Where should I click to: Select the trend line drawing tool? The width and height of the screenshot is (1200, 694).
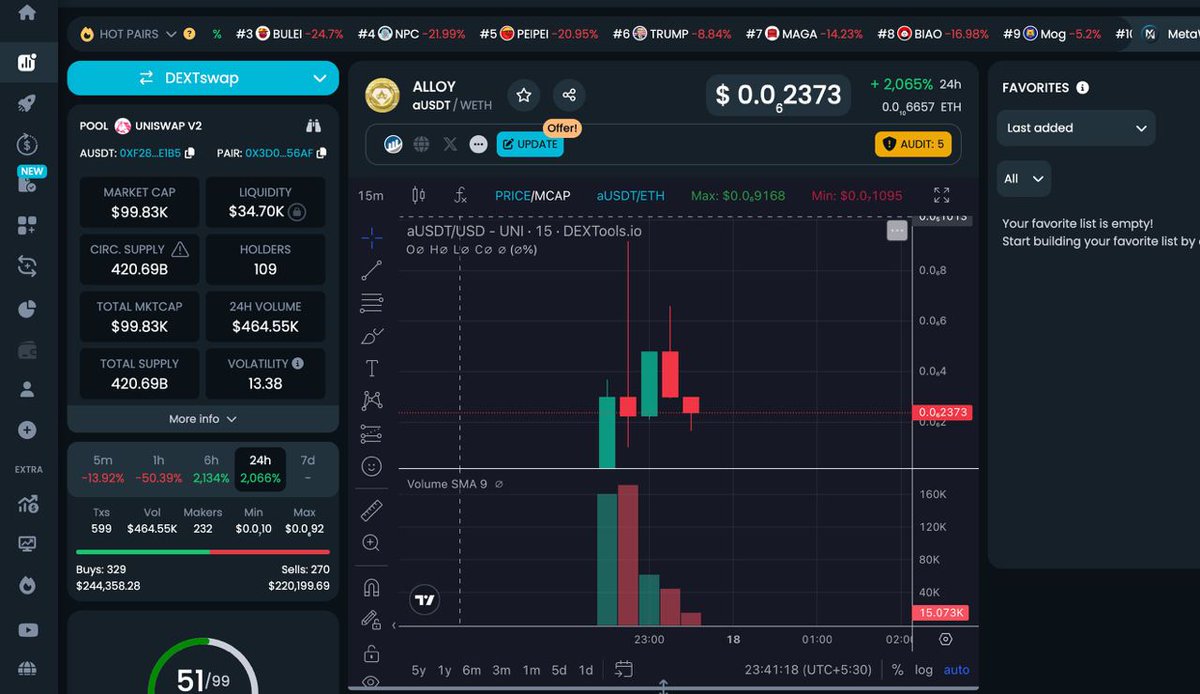tap(371, 270)
